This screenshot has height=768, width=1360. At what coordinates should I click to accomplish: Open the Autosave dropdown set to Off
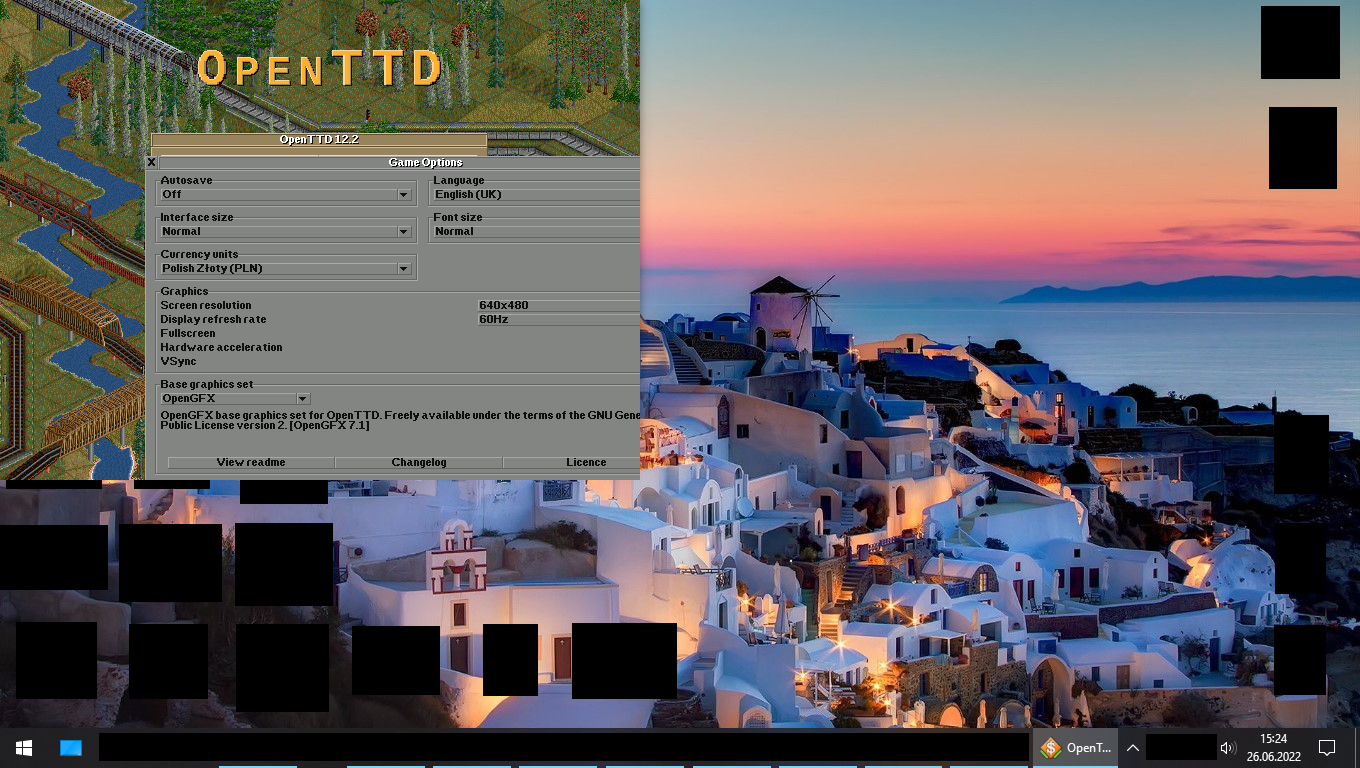[285, 194]
